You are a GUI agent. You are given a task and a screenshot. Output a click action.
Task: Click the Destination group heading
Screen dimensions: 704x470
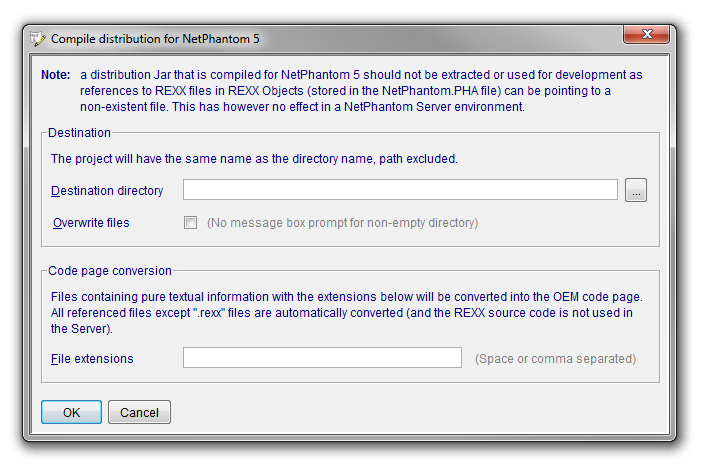tap(79, 133)
